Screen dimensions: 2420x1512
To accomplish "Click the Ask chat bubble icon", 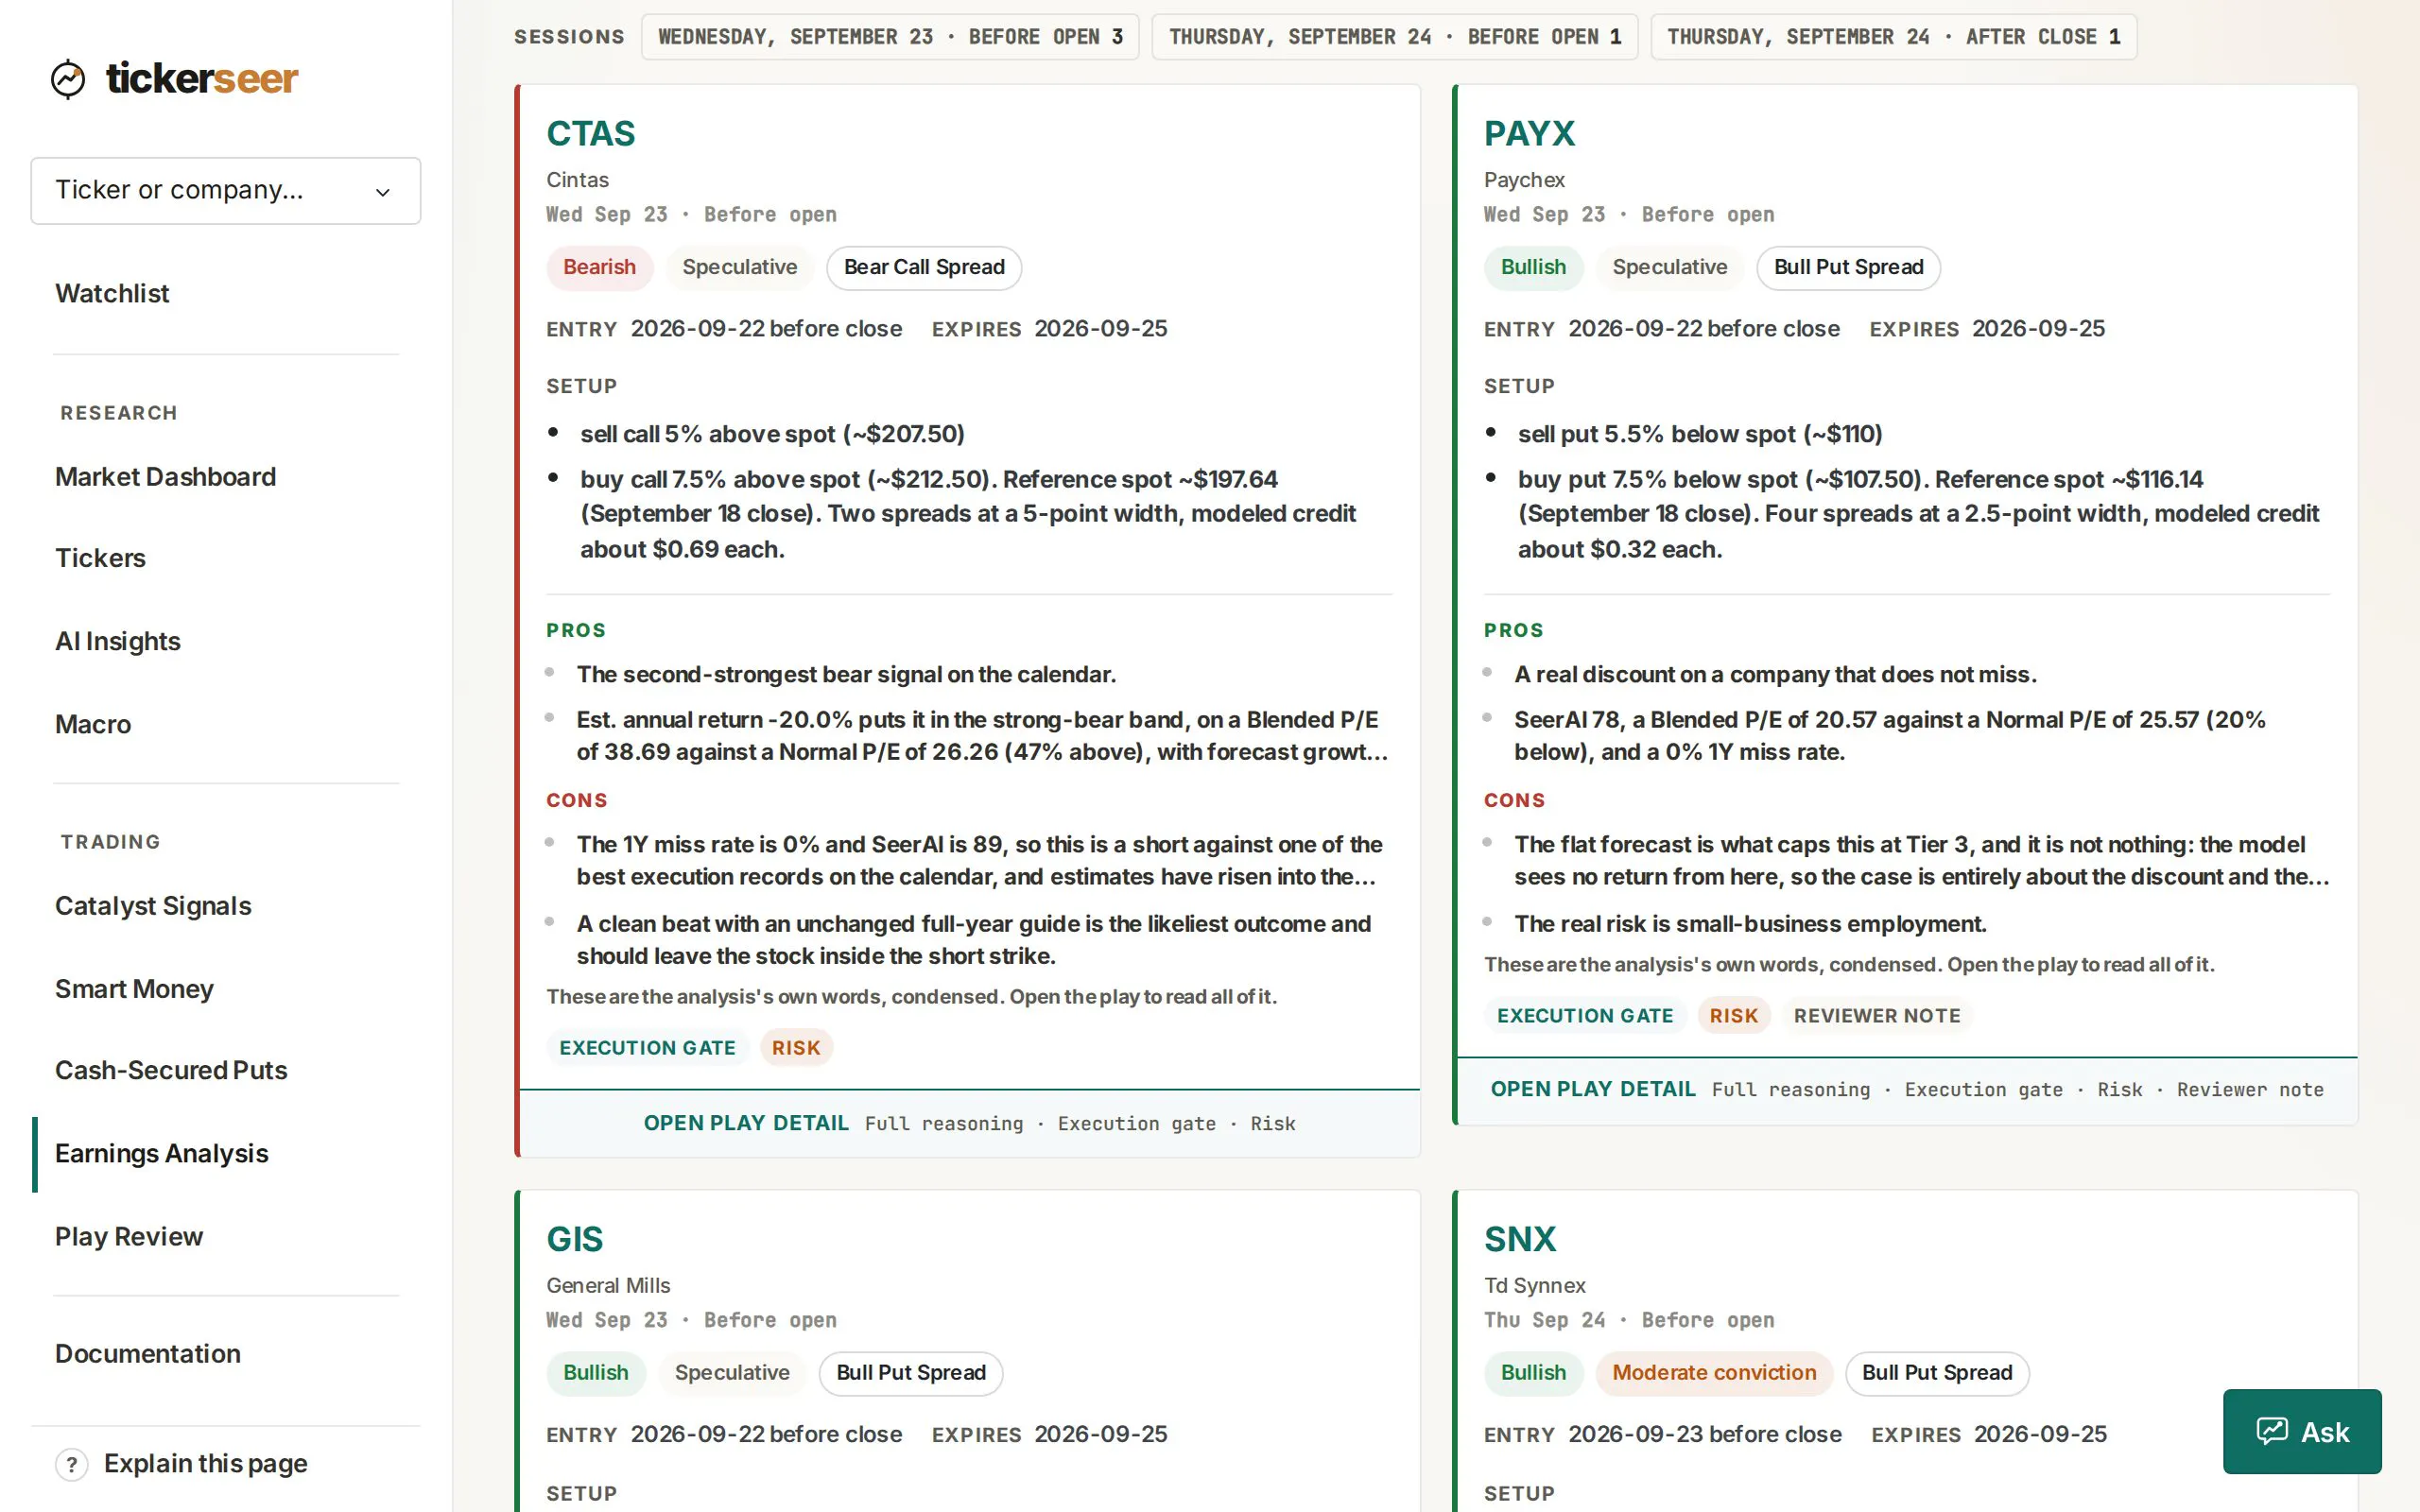I will pos(2271,1431).
